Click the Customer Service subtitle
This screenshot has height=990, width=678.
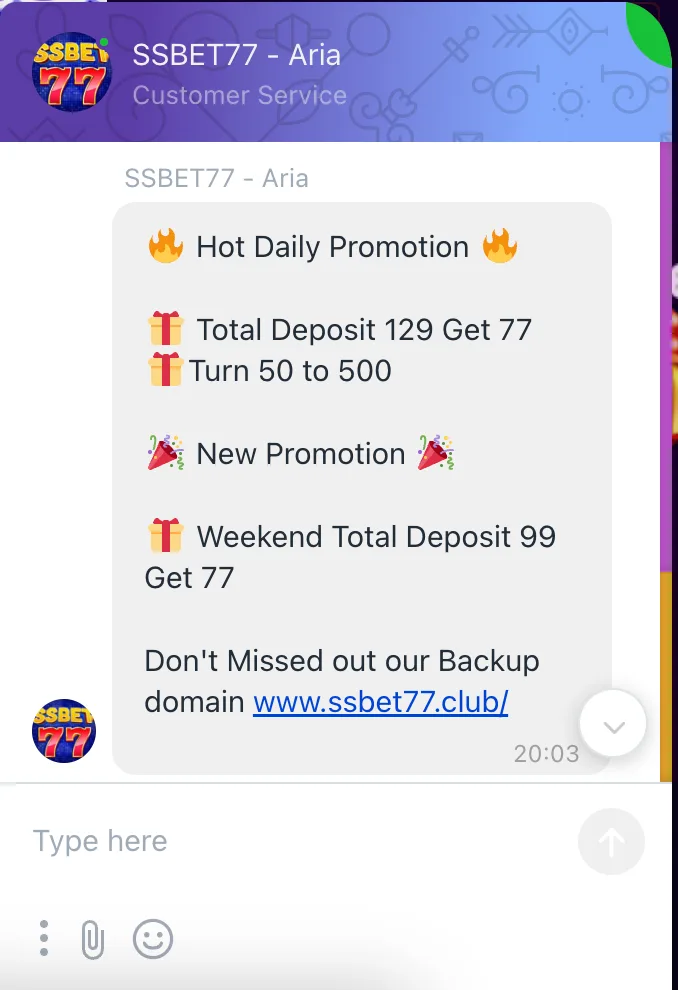(240, 95)
